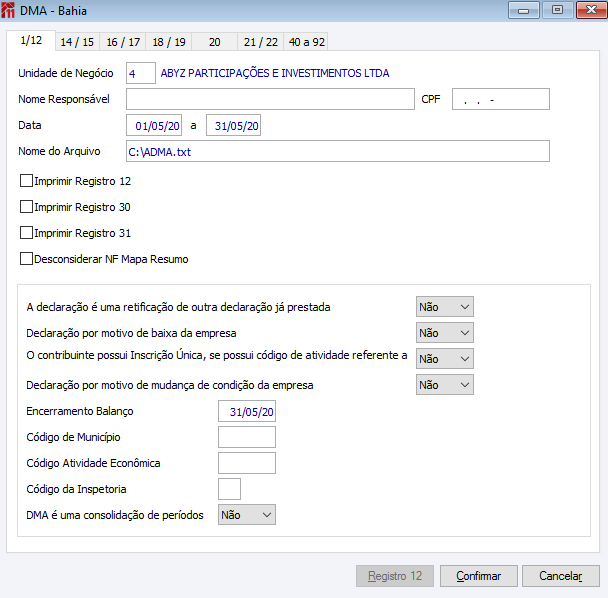
Task: Open the 14 / 15 tab
Action: pos(77,42)
